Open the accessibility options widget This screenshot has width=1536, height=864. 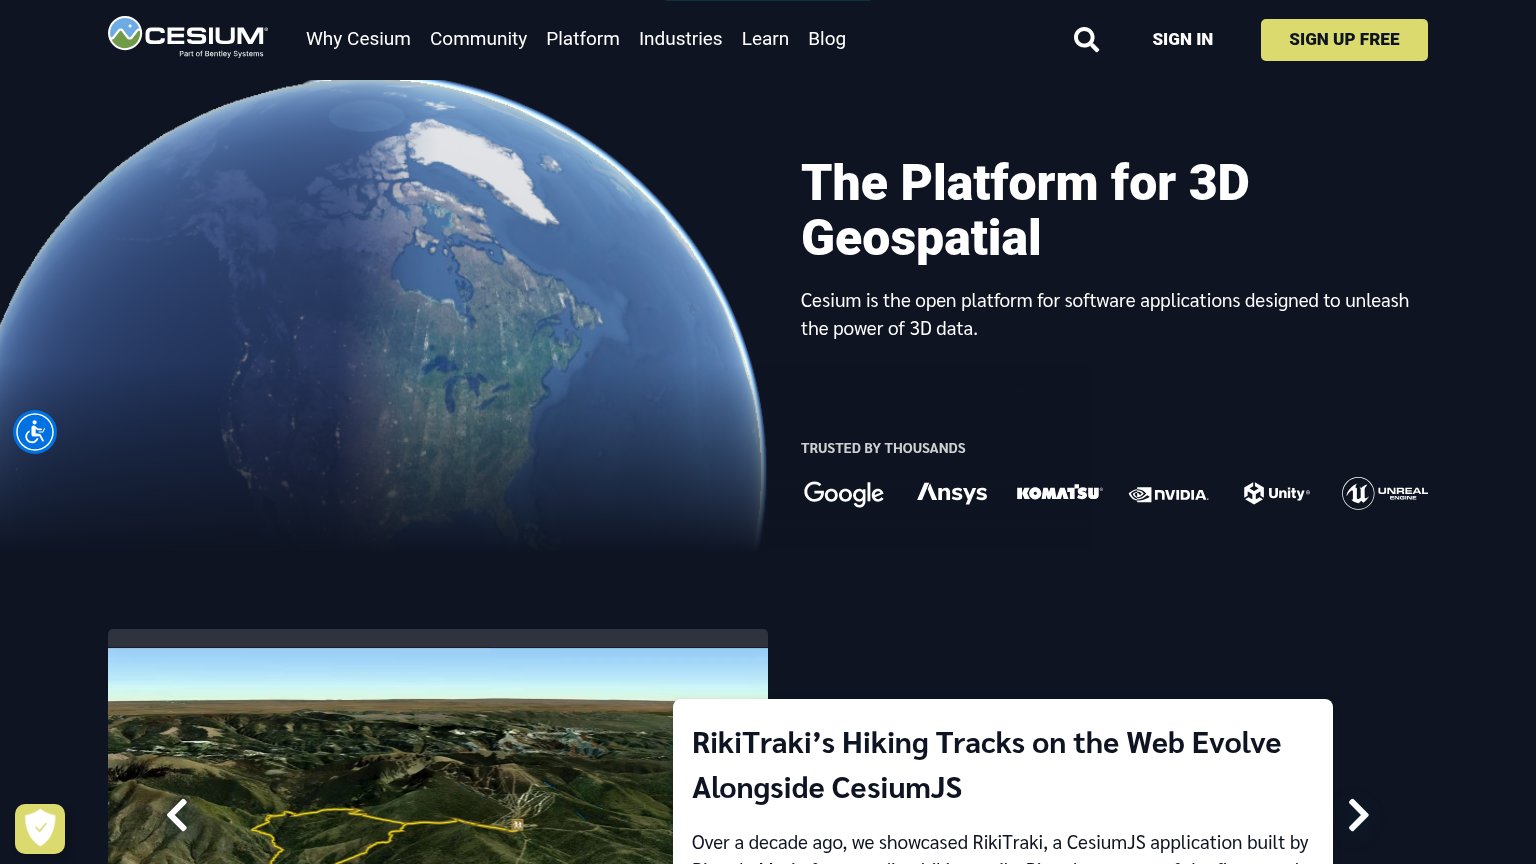click(x=35, y=432)
